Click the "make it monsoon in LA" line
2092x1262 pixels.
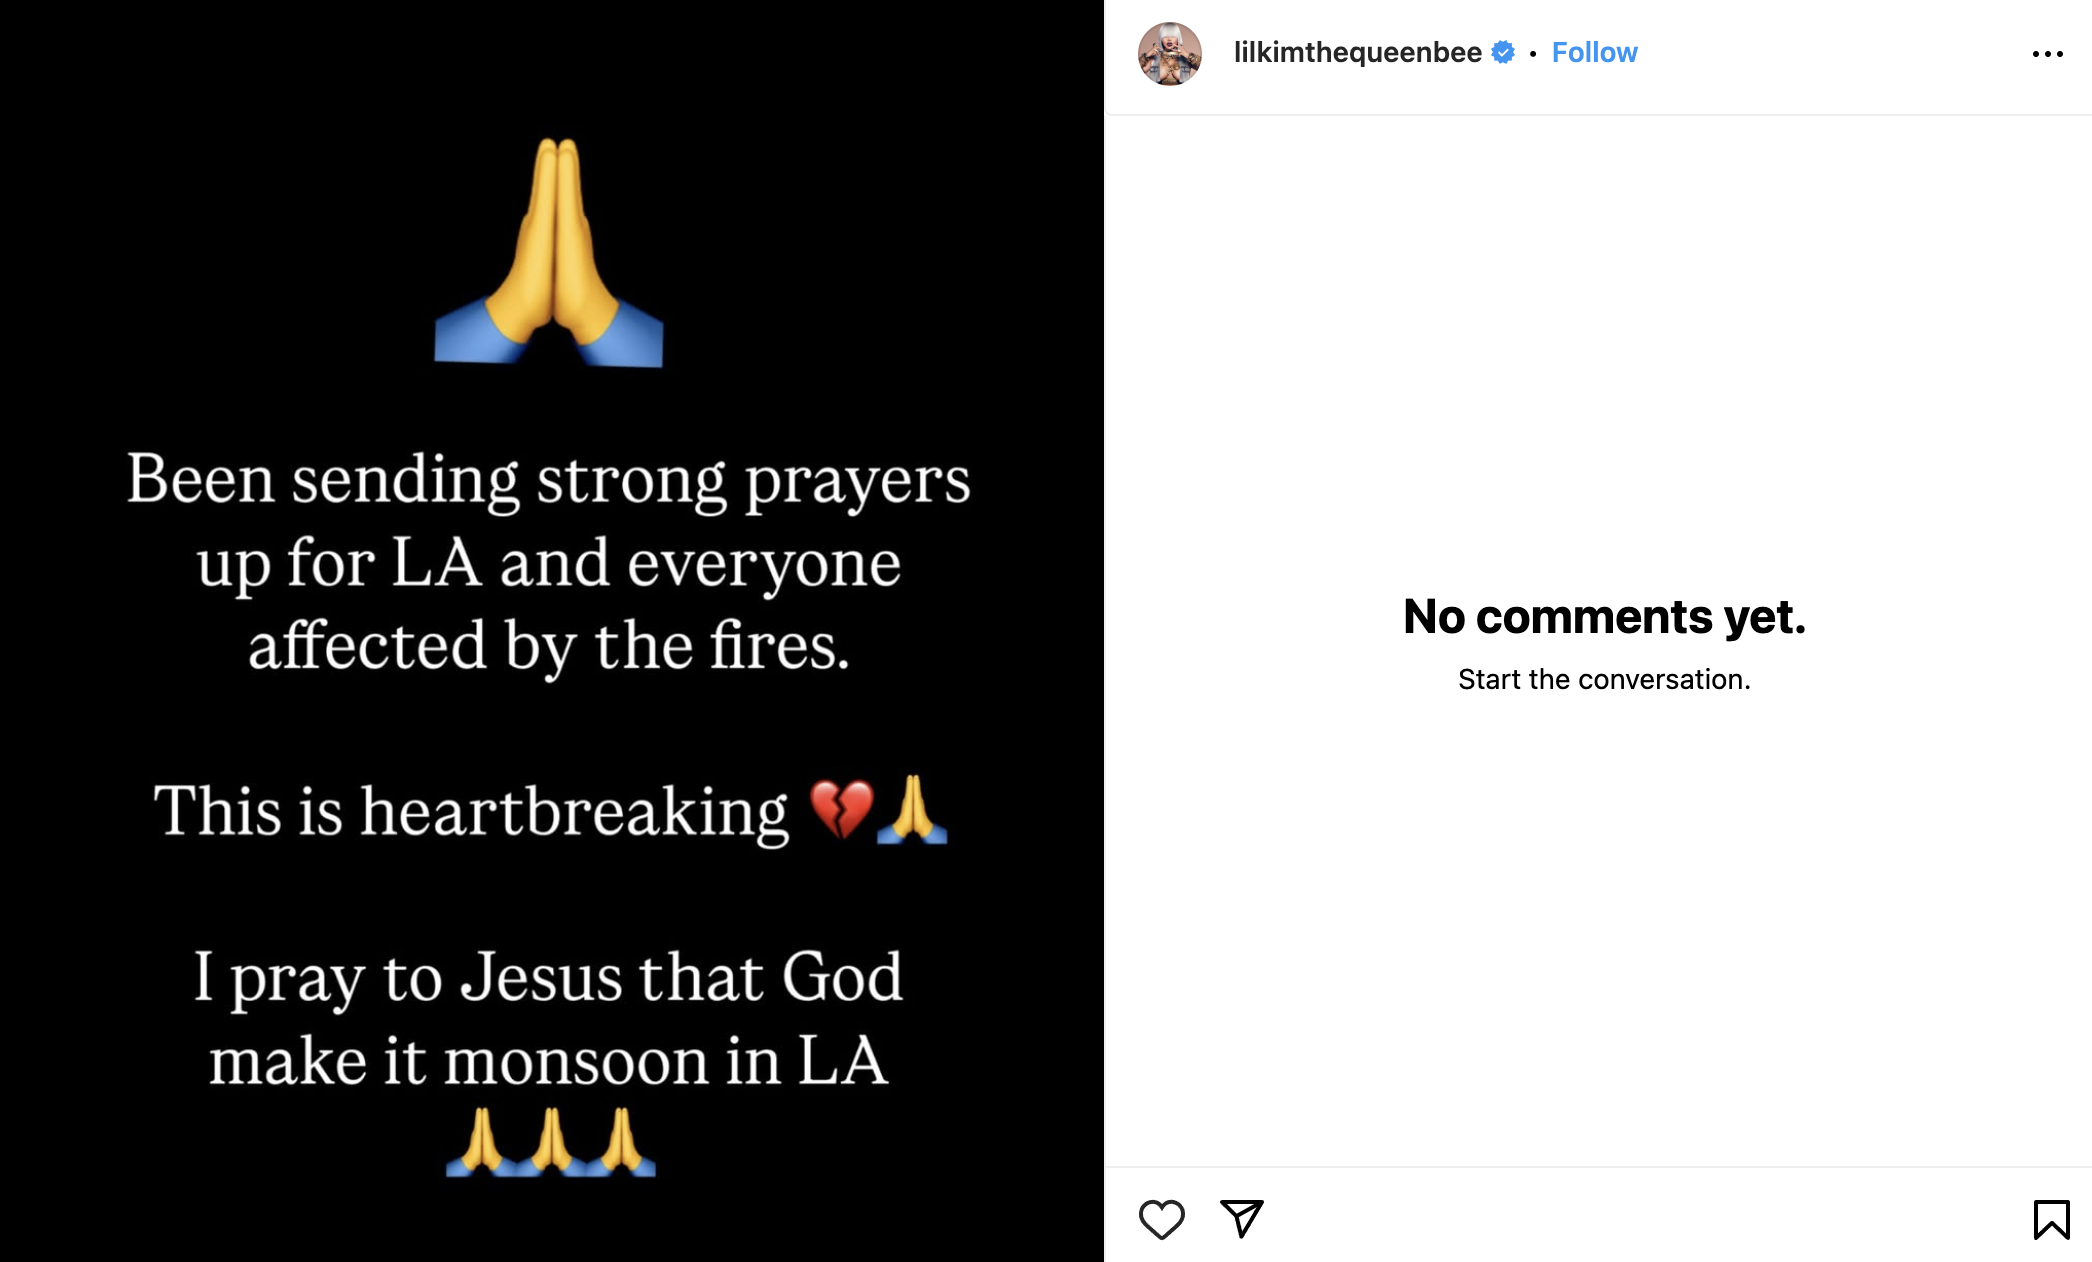pos(548,1061)
